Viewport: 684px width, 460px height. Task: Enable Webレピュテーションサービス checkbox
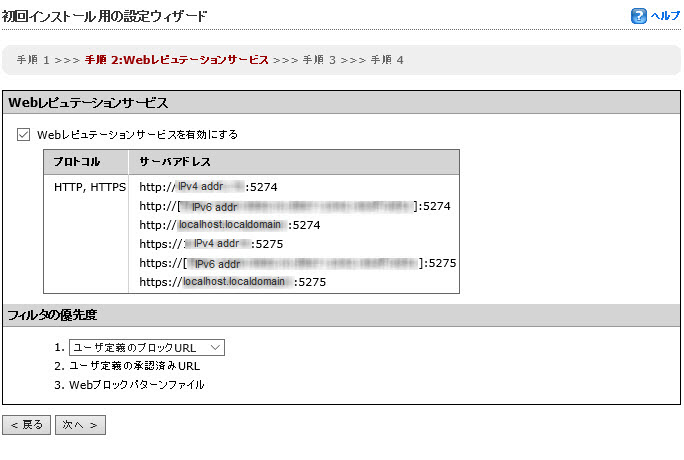(24, 134)
